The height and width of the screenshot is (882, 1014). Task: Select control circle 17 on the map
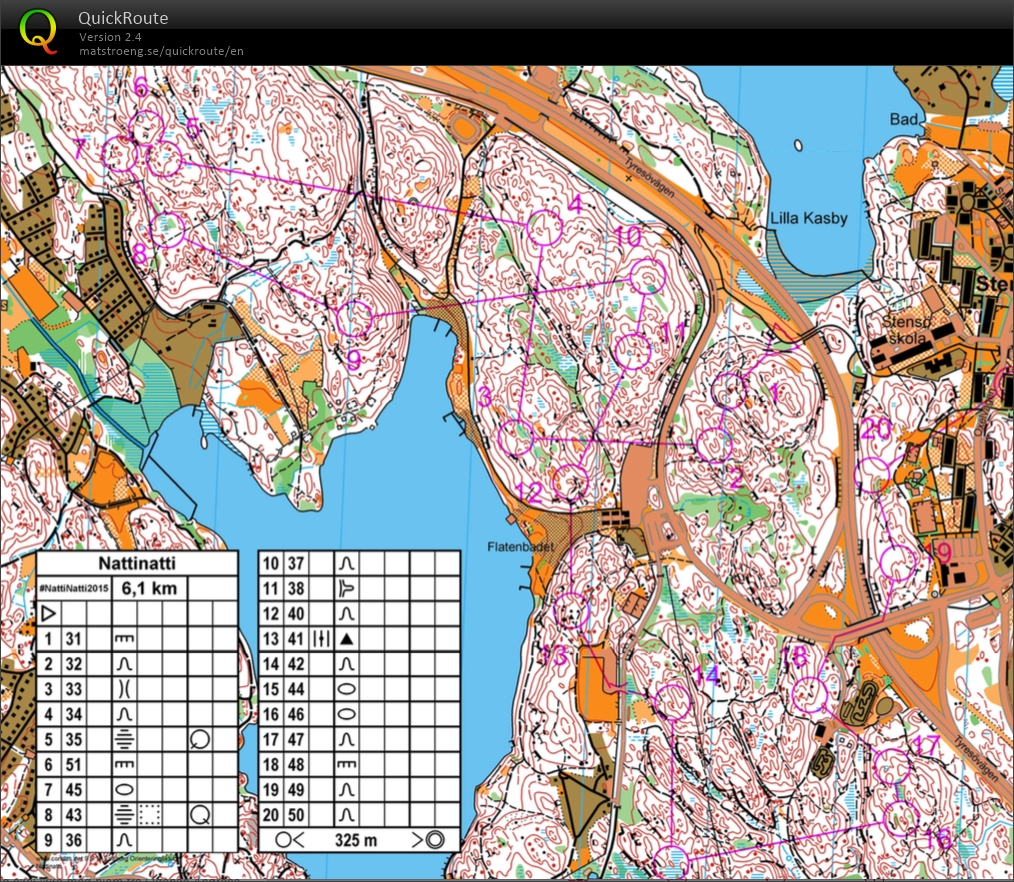tap(892, 766)
